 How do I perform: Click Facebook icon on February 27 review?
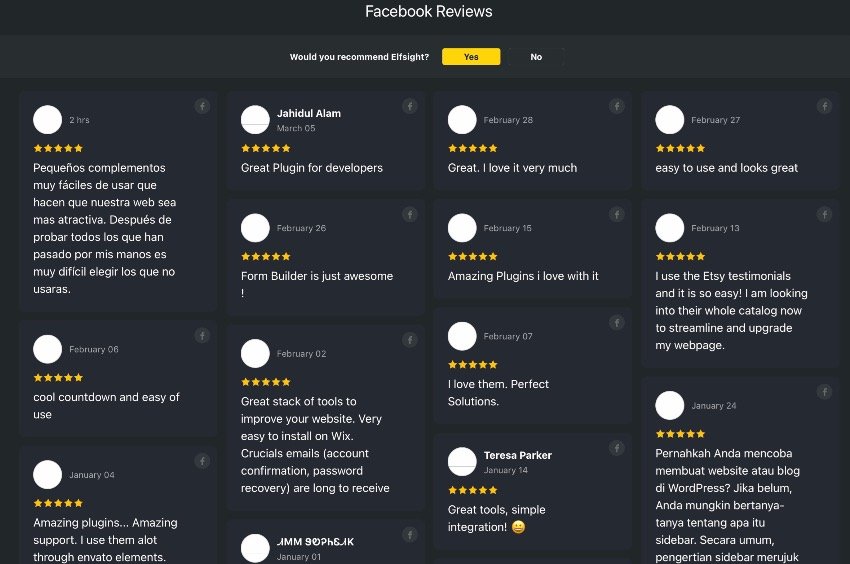click(824, 106)
